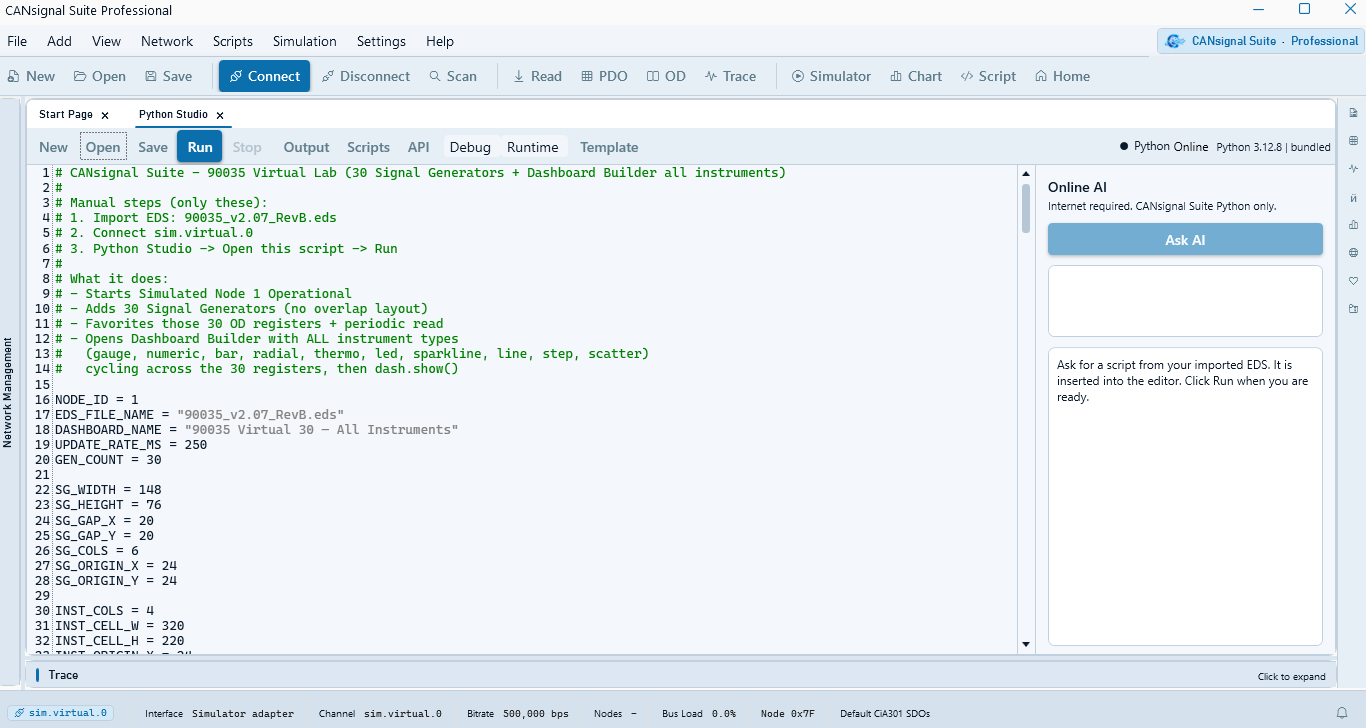Click the code editor vertical scrollbar thumb
1366x728 pixels.
pos(1025,208)
